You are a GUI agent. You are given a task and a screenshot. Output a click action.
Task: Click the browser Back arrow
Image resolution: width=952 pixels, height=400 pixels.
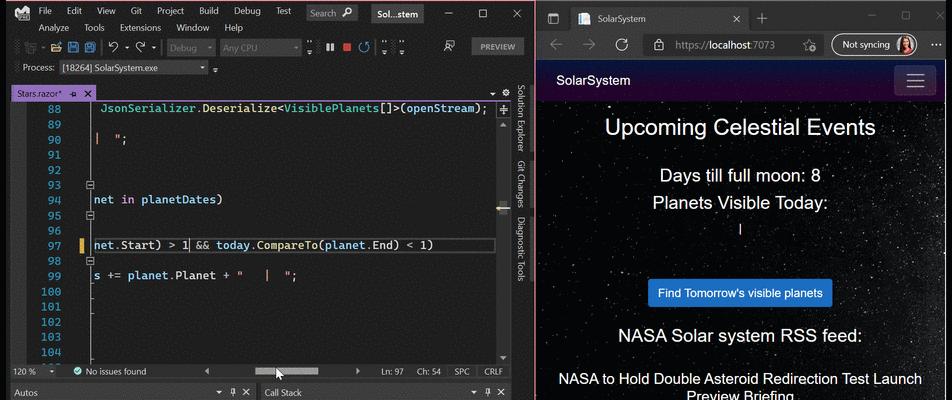[x=556, y=45]
